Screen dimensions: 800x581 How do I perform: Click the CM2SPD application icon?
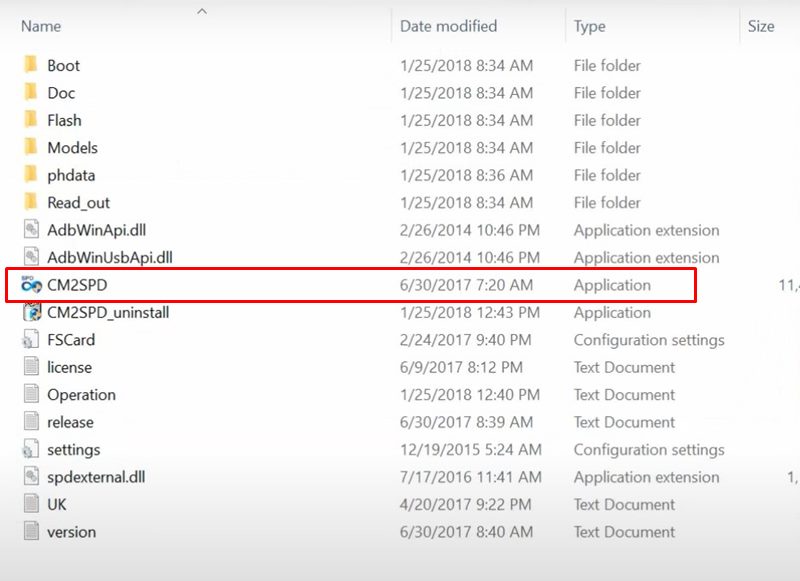pyautogui.click(x=30, y=285)
